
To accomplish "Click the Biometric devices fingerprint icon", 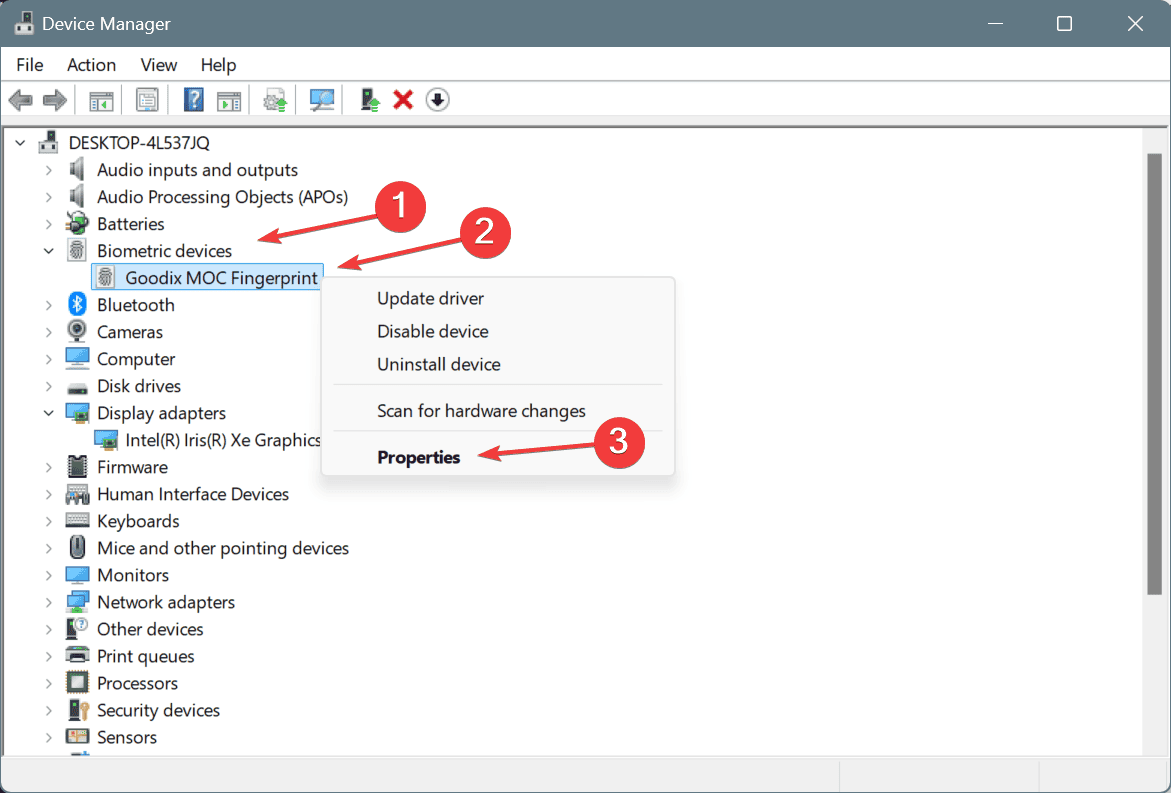I will click(x=77, y=250).
